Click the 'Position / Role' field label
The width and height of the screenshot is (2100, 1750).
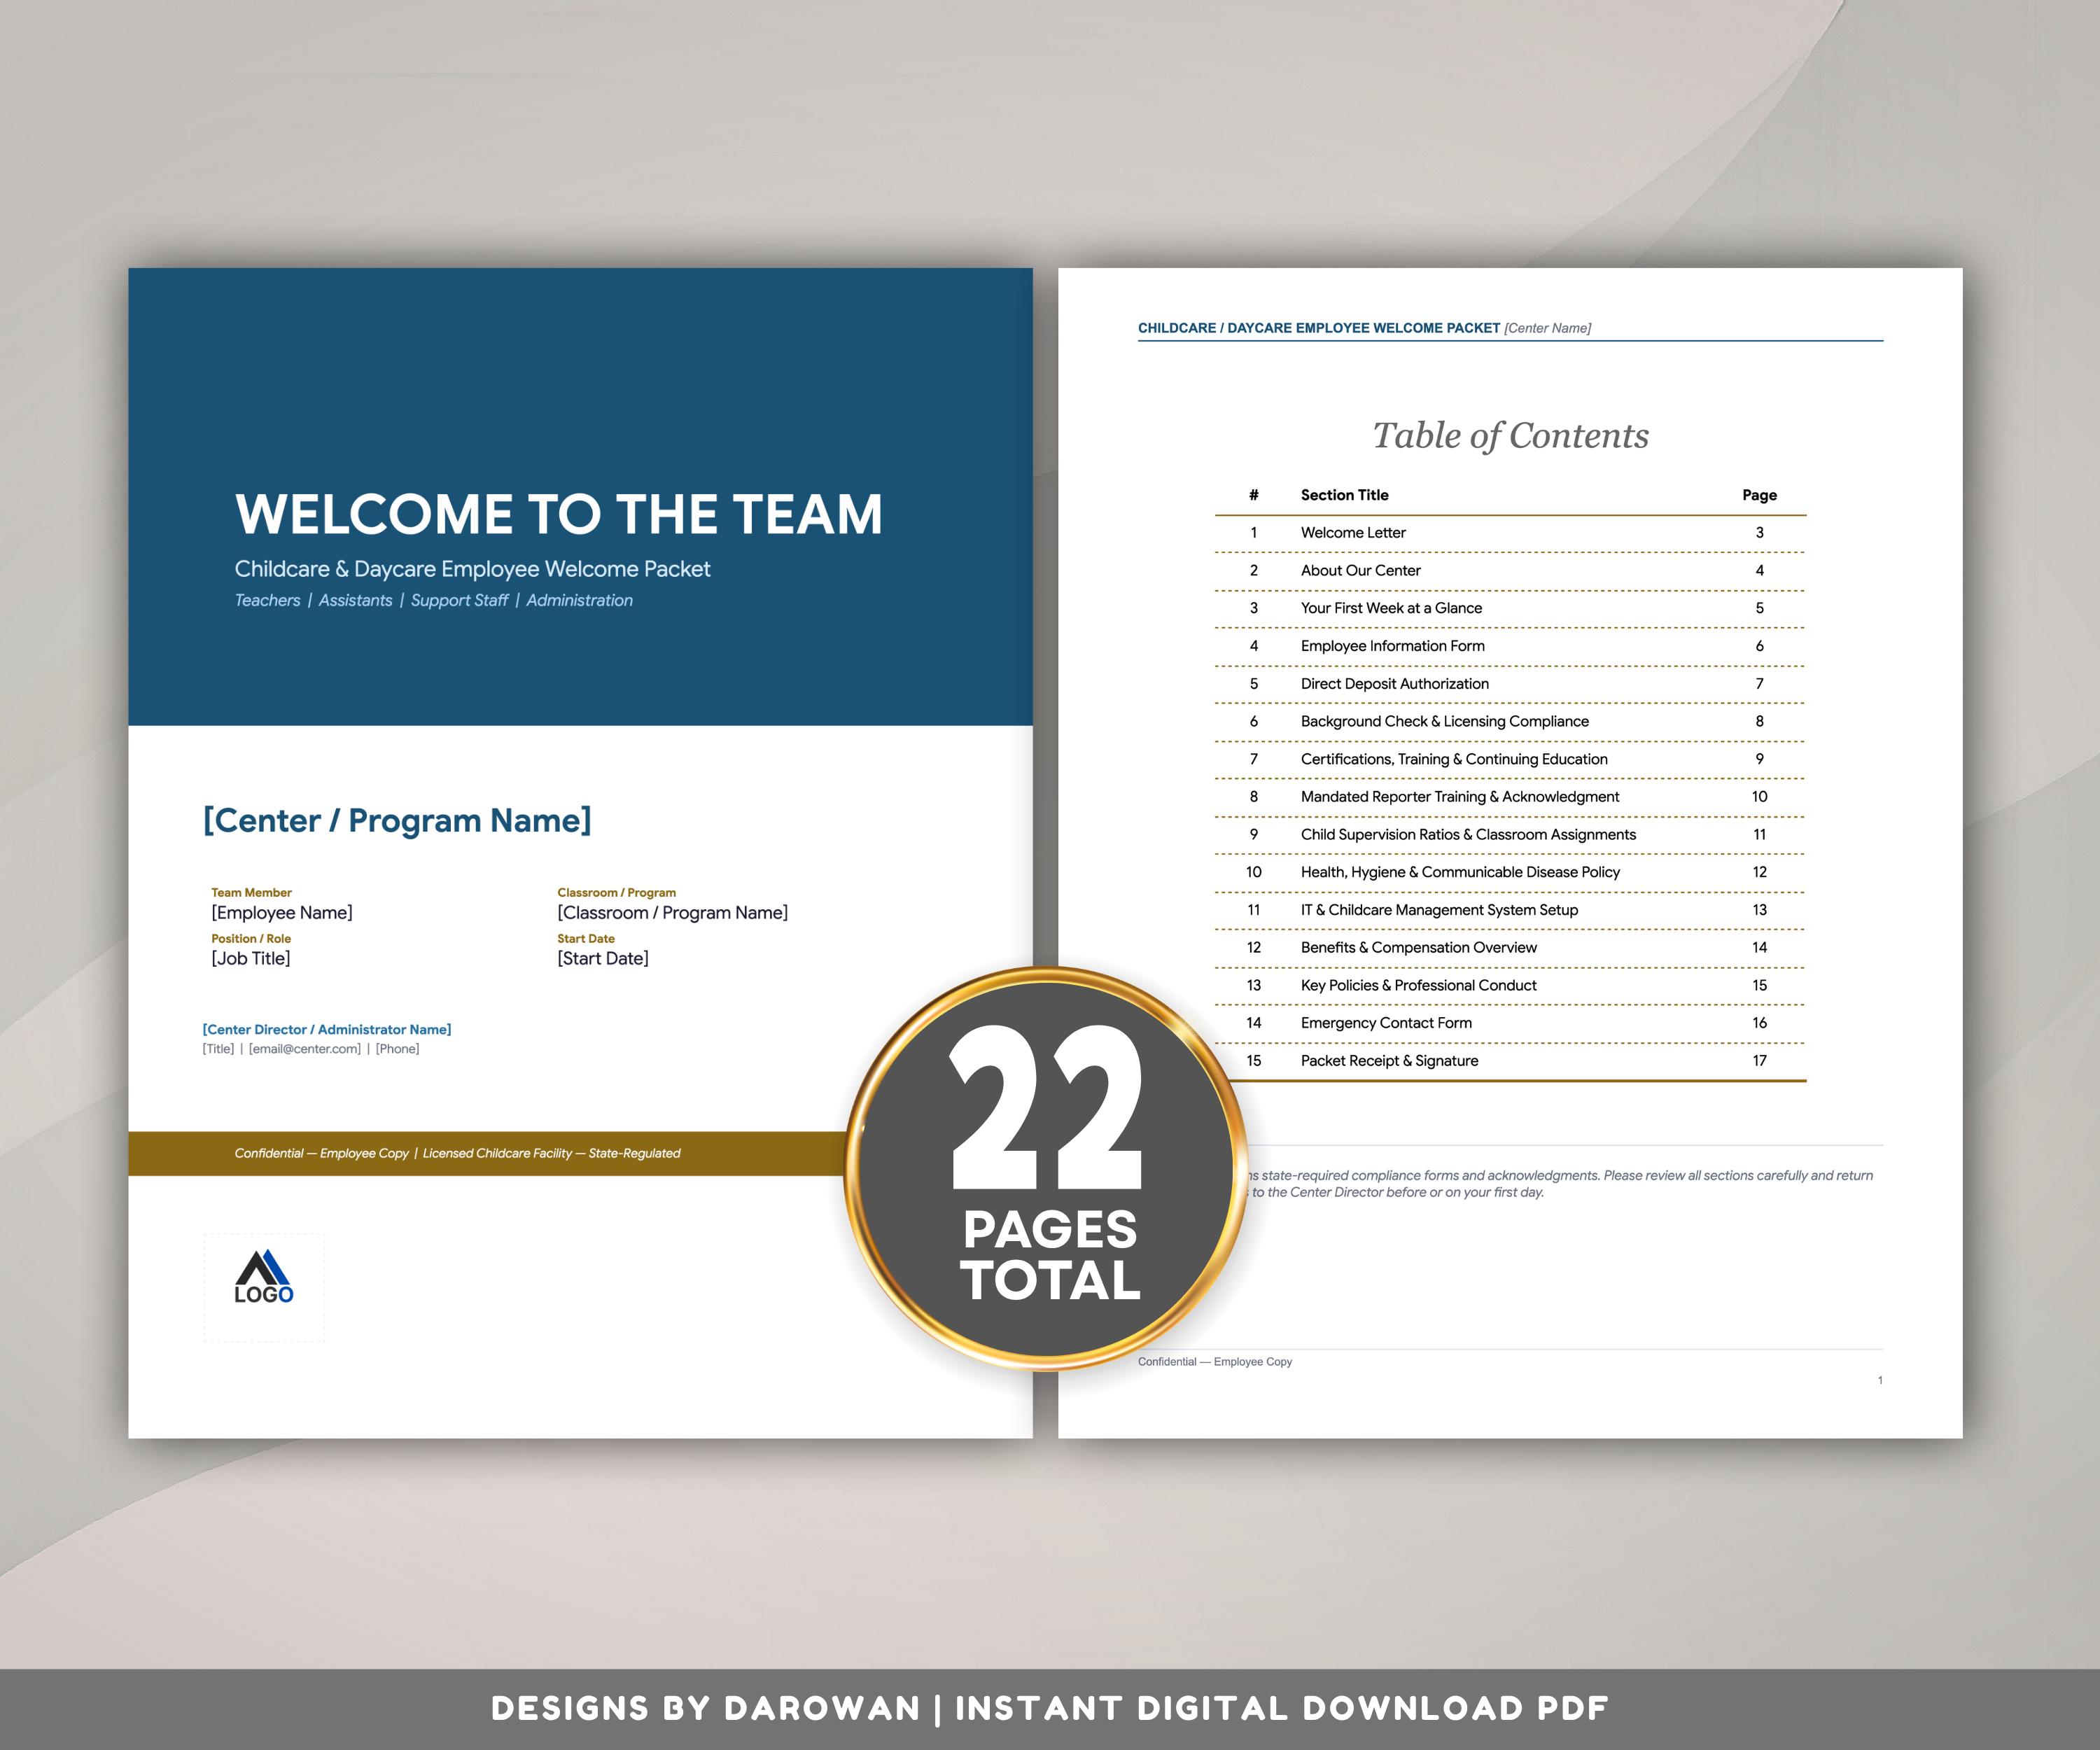click(x=251, y=939)
